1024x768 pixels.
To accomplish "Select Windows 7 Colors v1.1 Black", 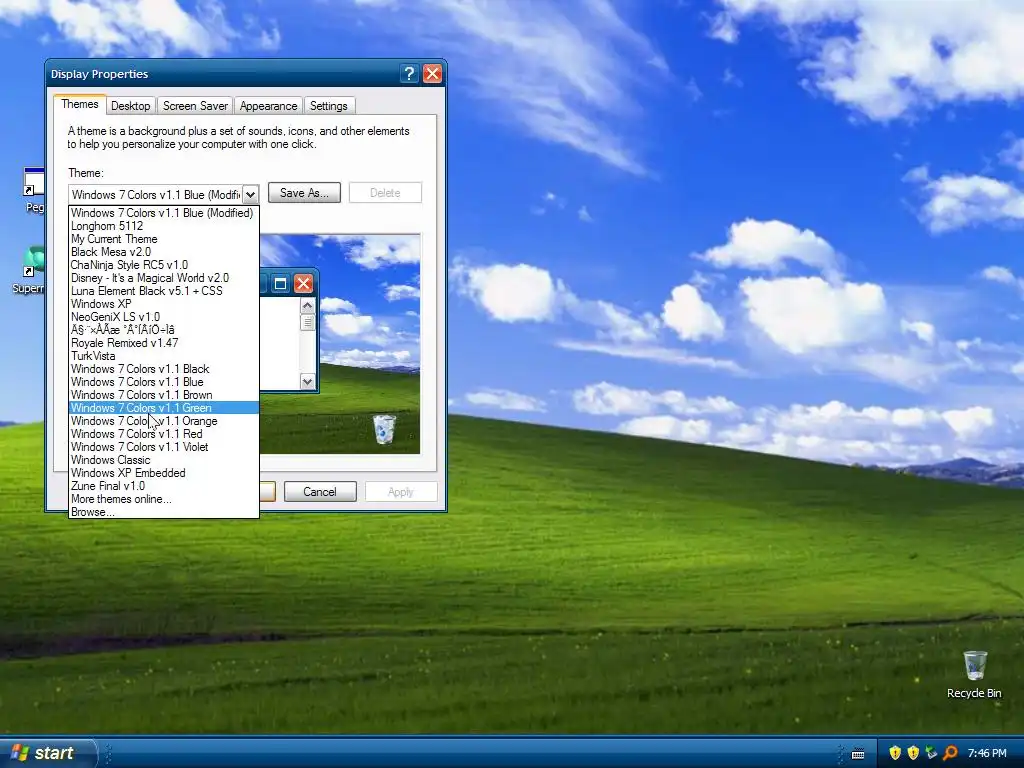I will [164, 369].
